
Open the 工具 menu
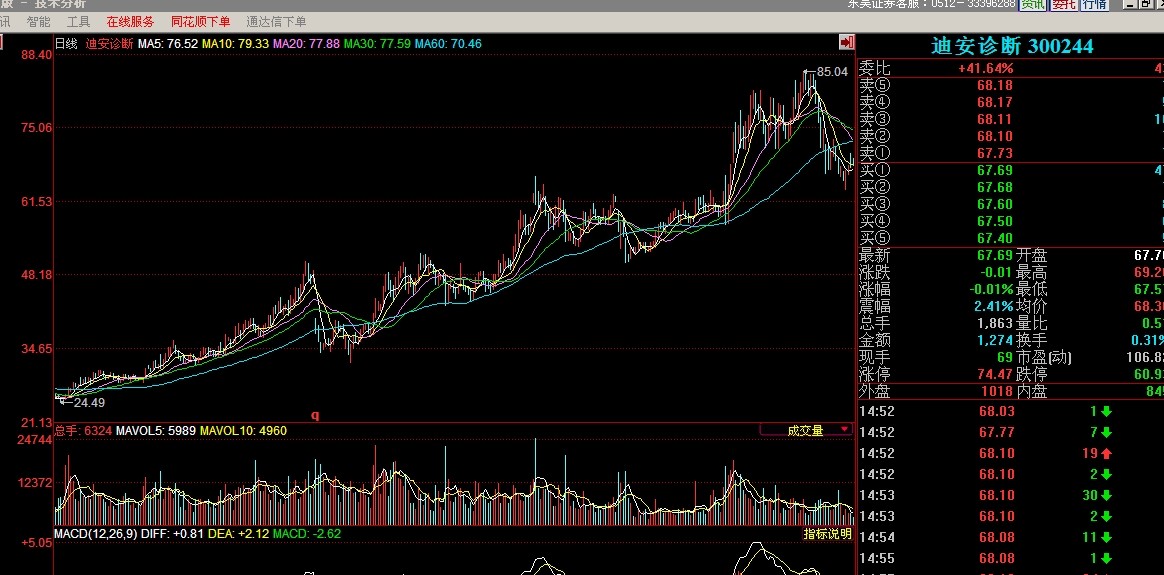79,22
